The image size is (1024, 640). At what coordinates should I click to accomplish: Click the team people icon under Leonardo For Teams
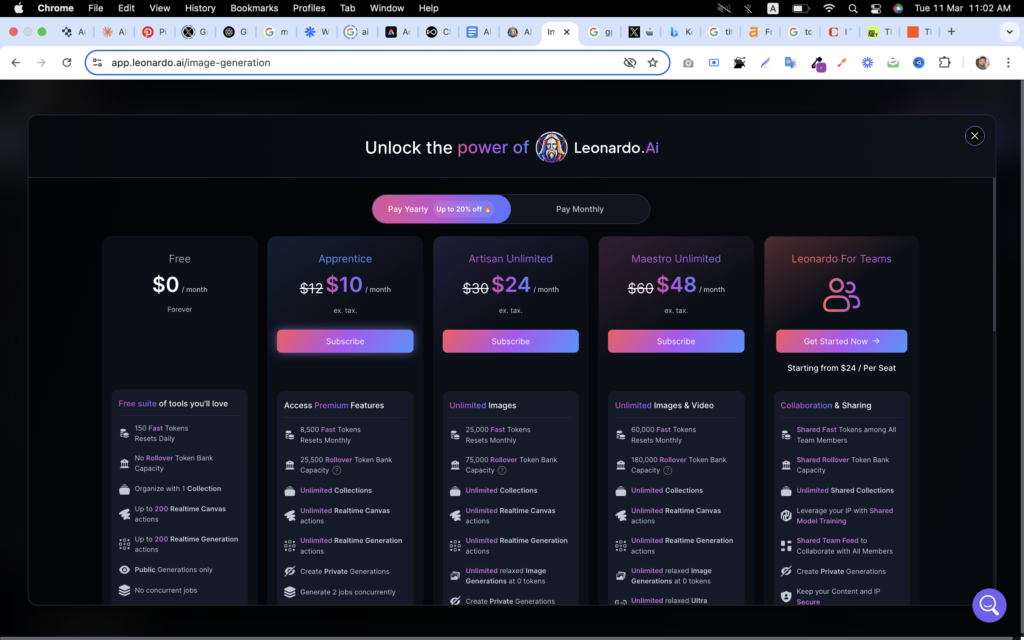tap(841, 295)
